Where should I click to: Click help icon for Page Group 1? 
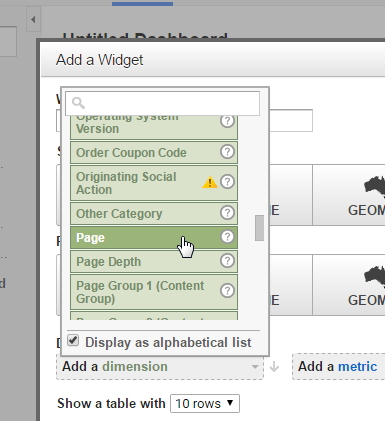227,291
